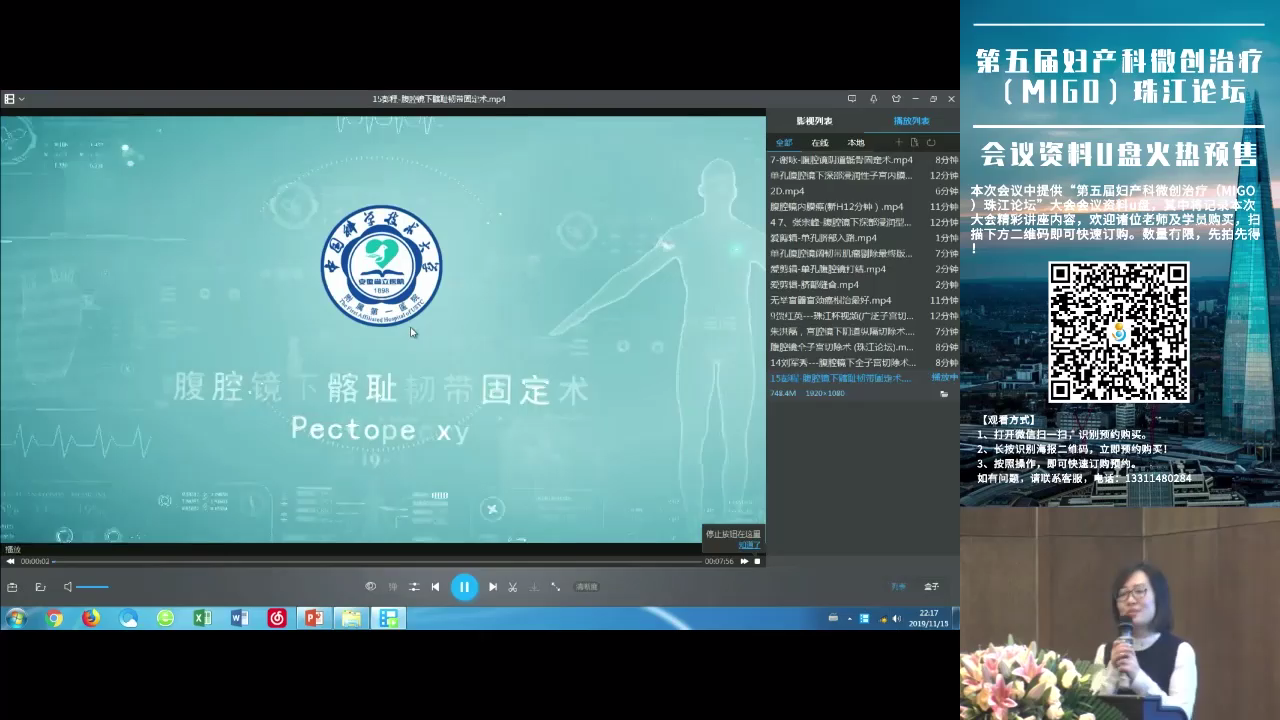Mute audio using the speaker icon
This screenshot has width=1280, height=720.
(x=68, y=587)
